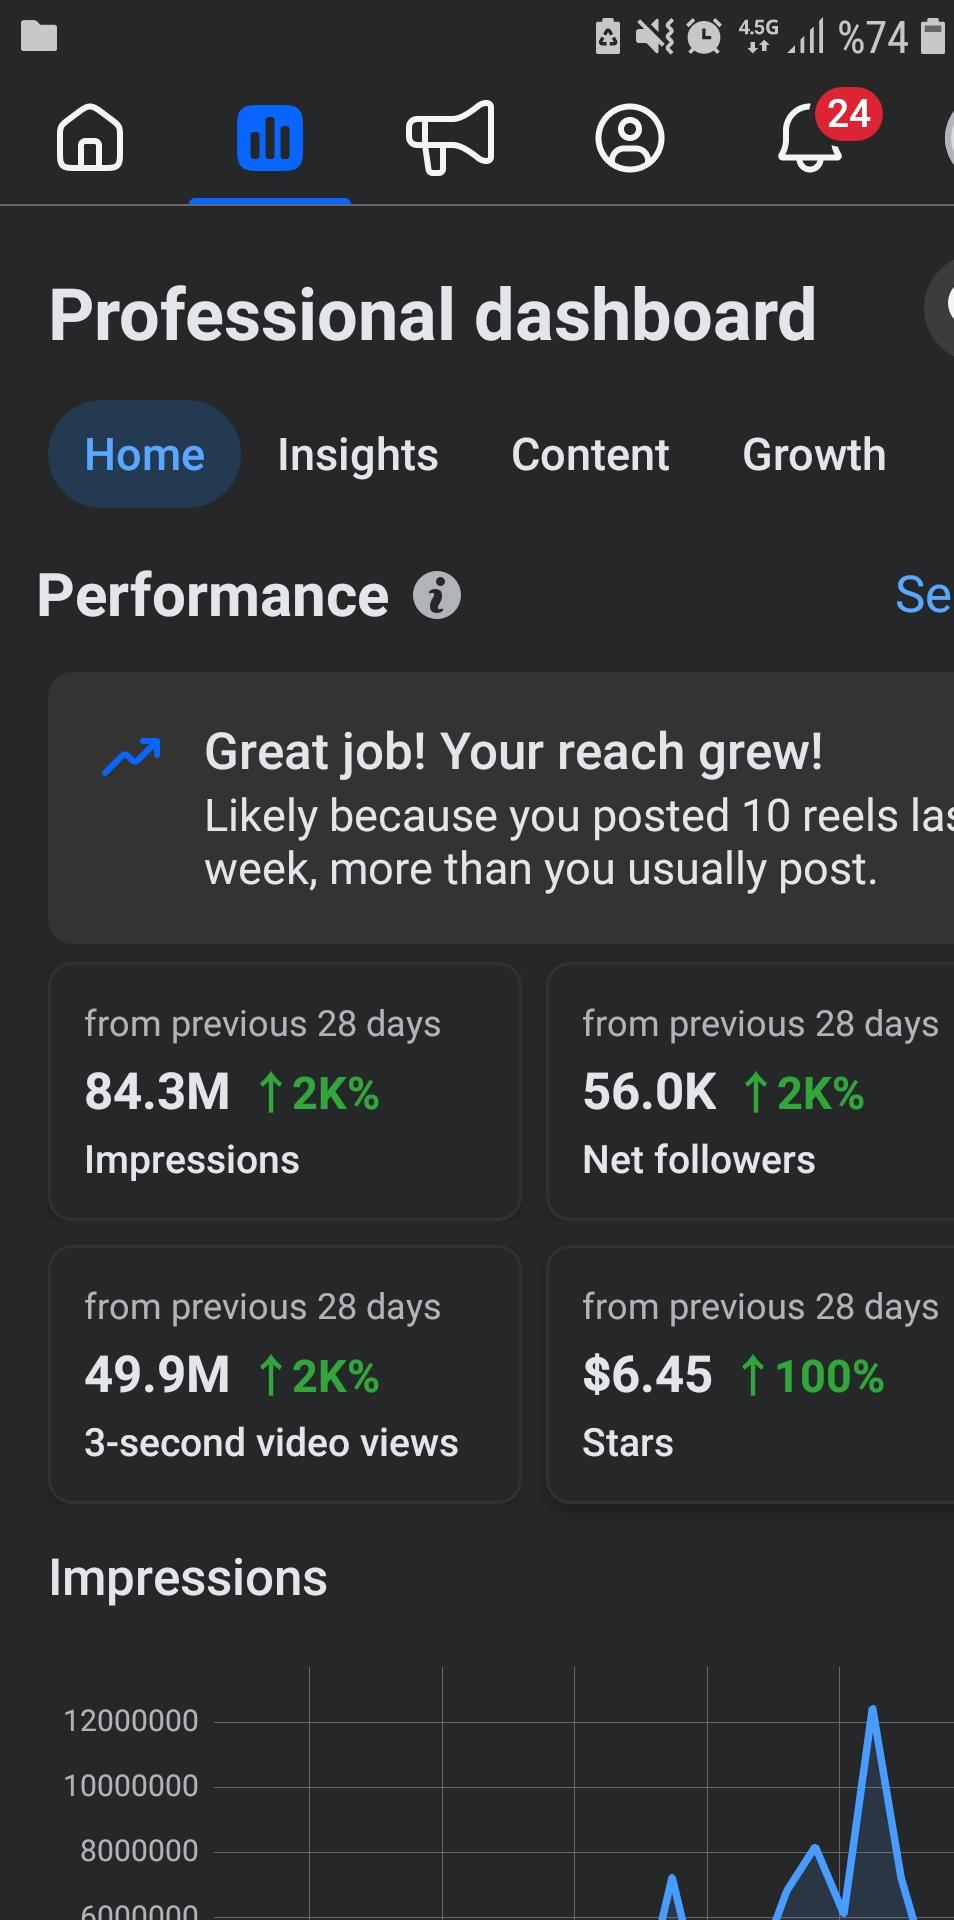
Task: Select the Professional dashboard bar-chart icon
Action: click(270, 138)
